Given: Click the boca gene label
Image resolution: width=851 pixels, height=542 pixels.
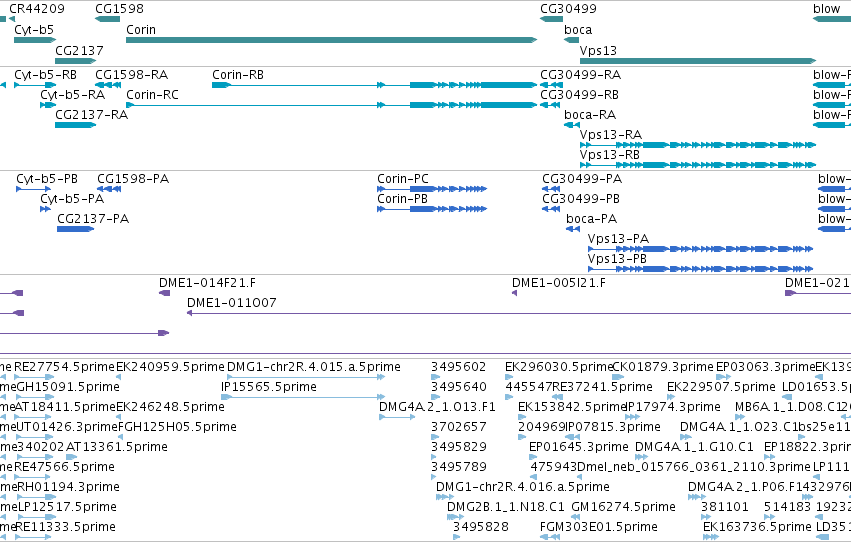Looking at the screenshot, I should point(578,30).
